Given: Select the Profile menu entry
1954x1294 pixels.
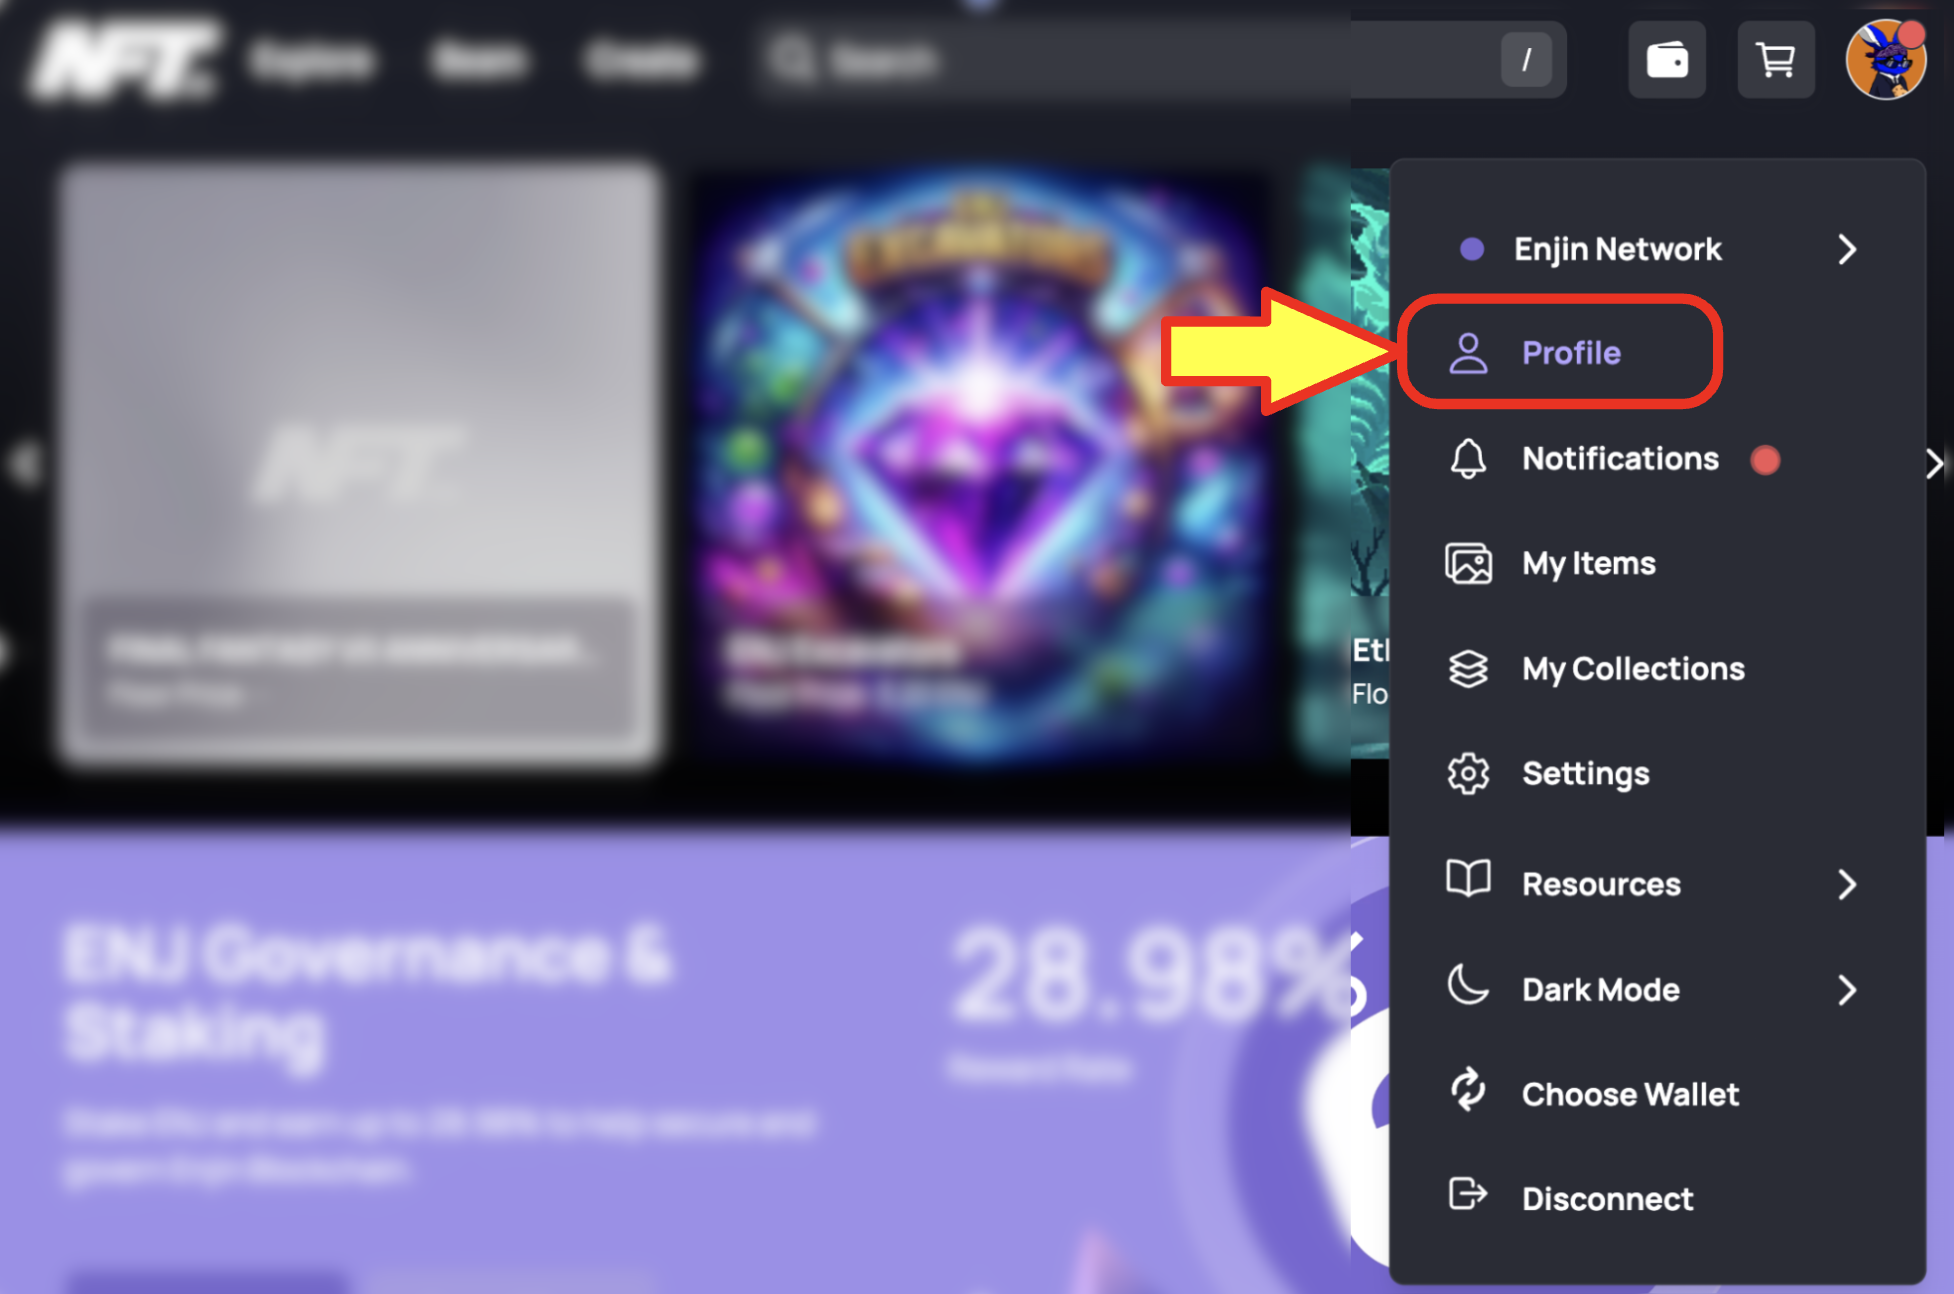Looking at the screenshot, I should tap(1560, 352).
